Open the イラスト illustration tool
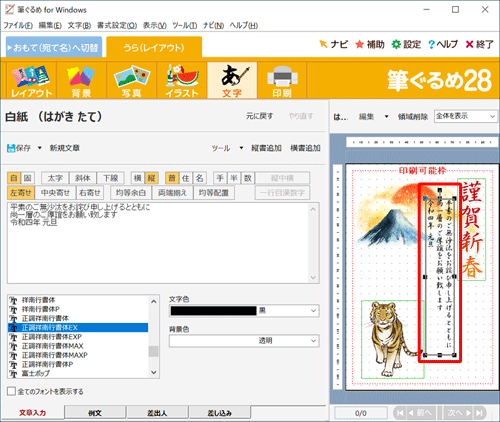Viewport: 500px width, 422px height. 182,80
